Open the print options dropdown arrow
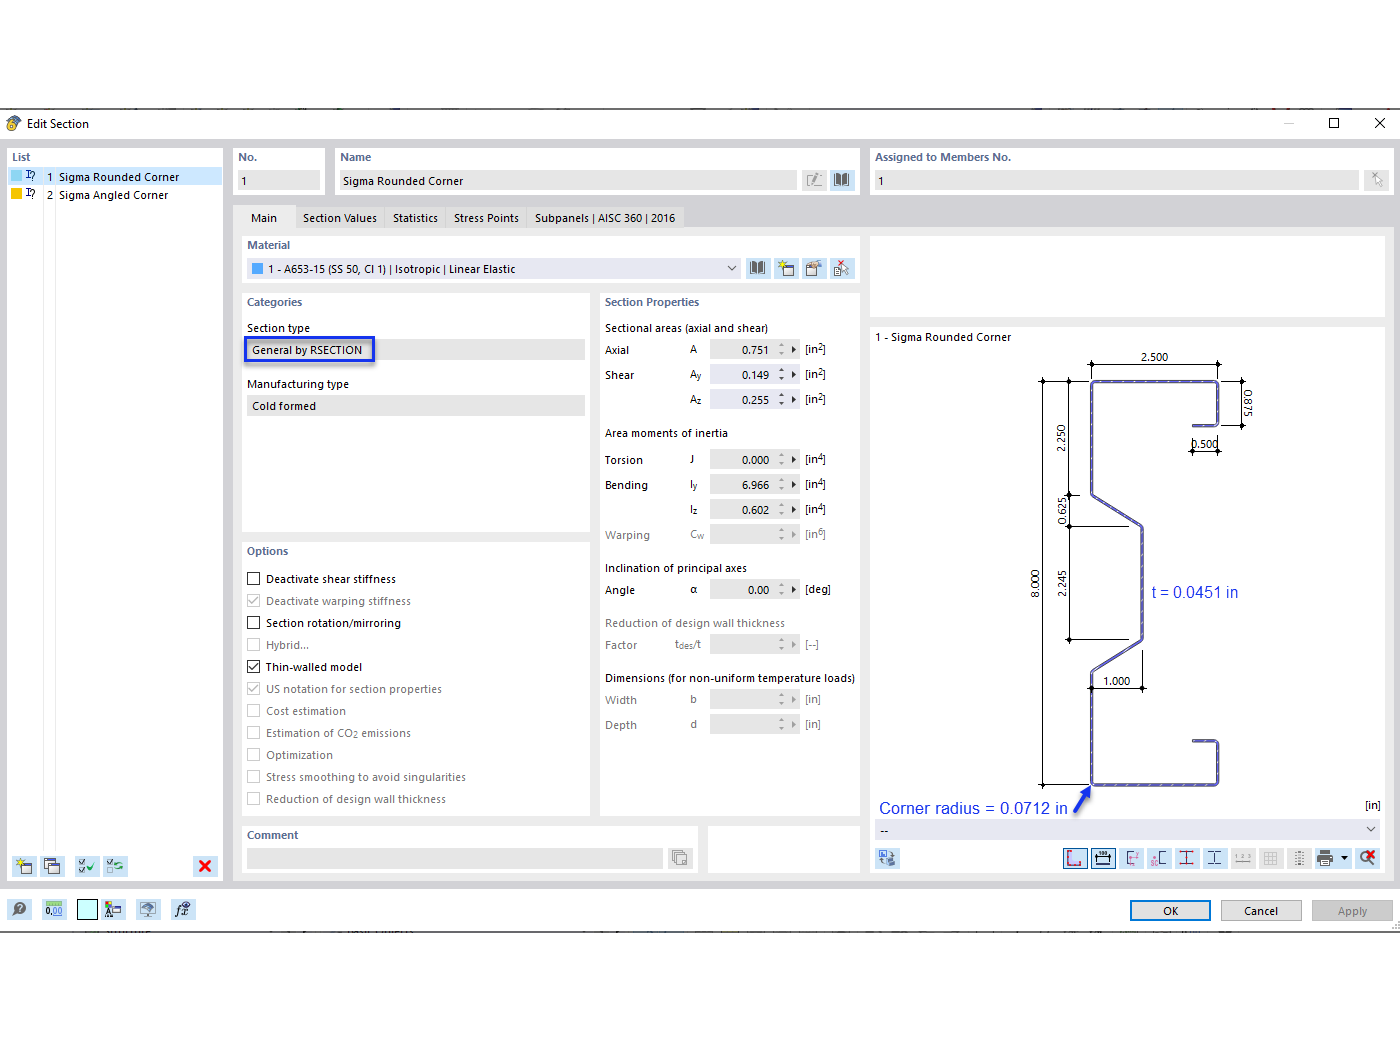This screenshot has height=1050, width=1400. 1345,858
